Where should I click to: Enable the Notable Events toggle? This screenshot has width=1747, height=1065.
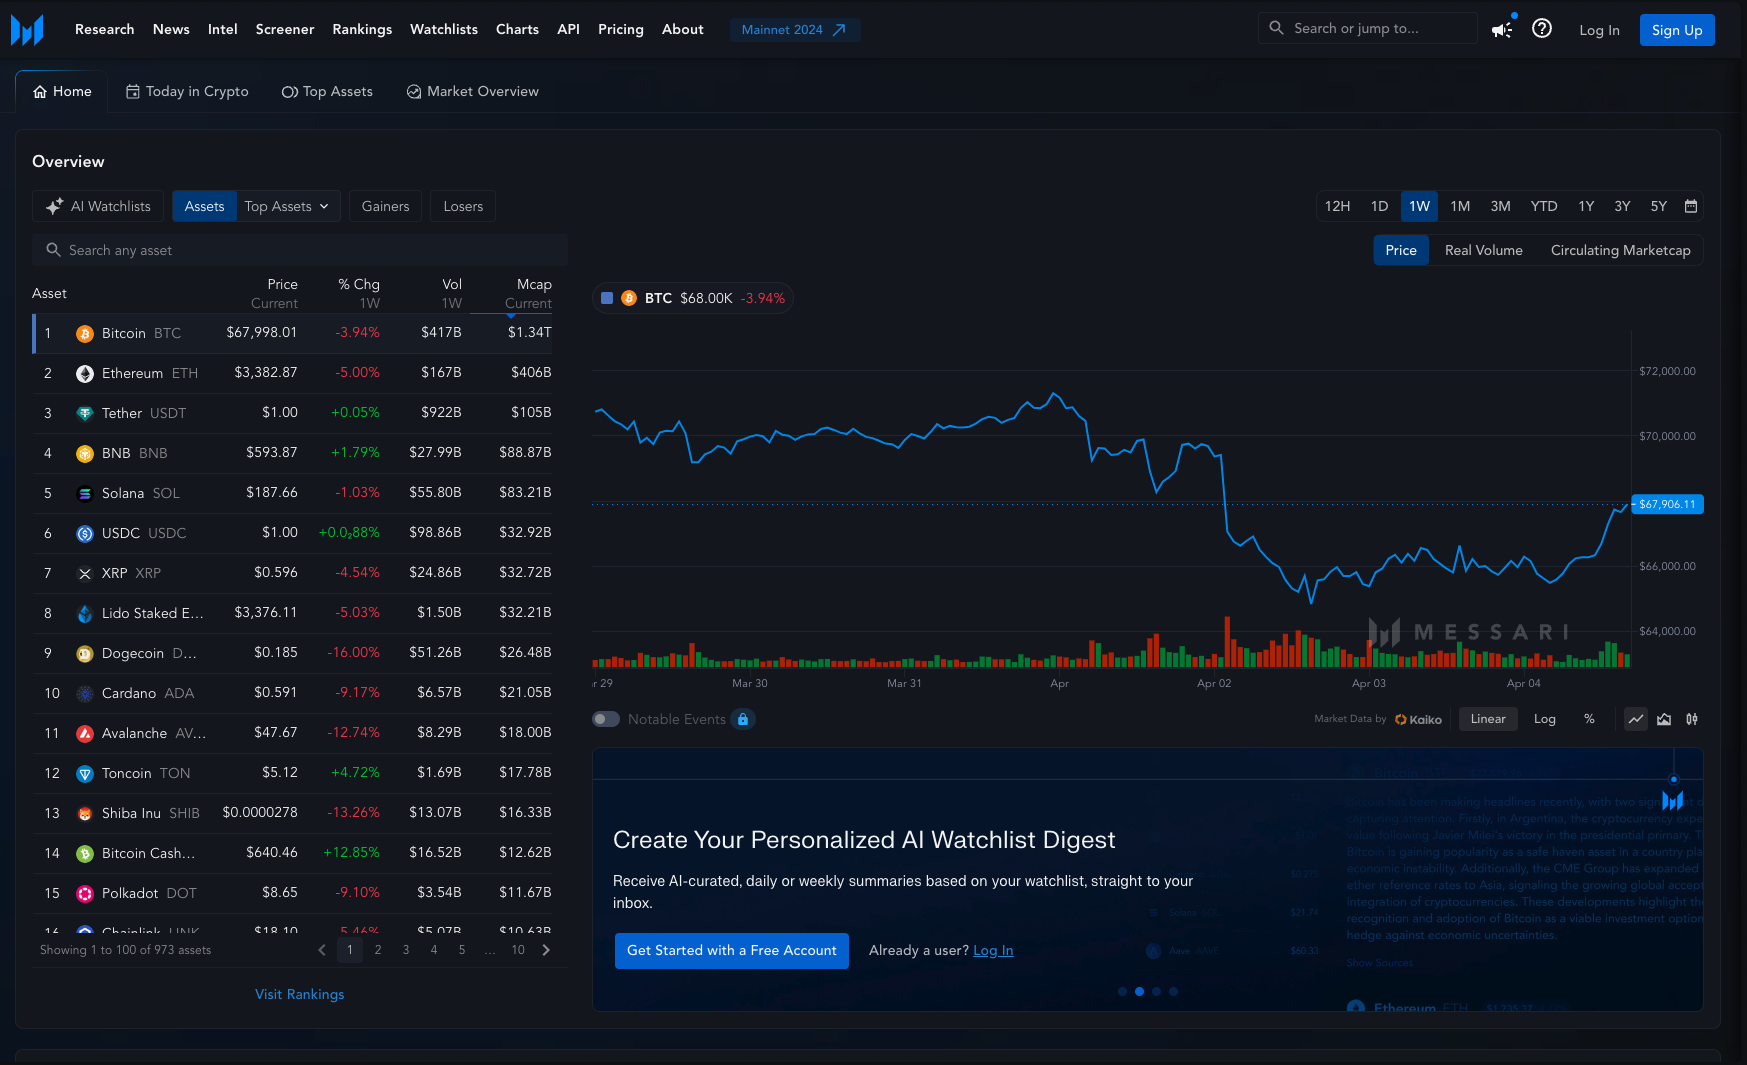(x=605, y=719)
